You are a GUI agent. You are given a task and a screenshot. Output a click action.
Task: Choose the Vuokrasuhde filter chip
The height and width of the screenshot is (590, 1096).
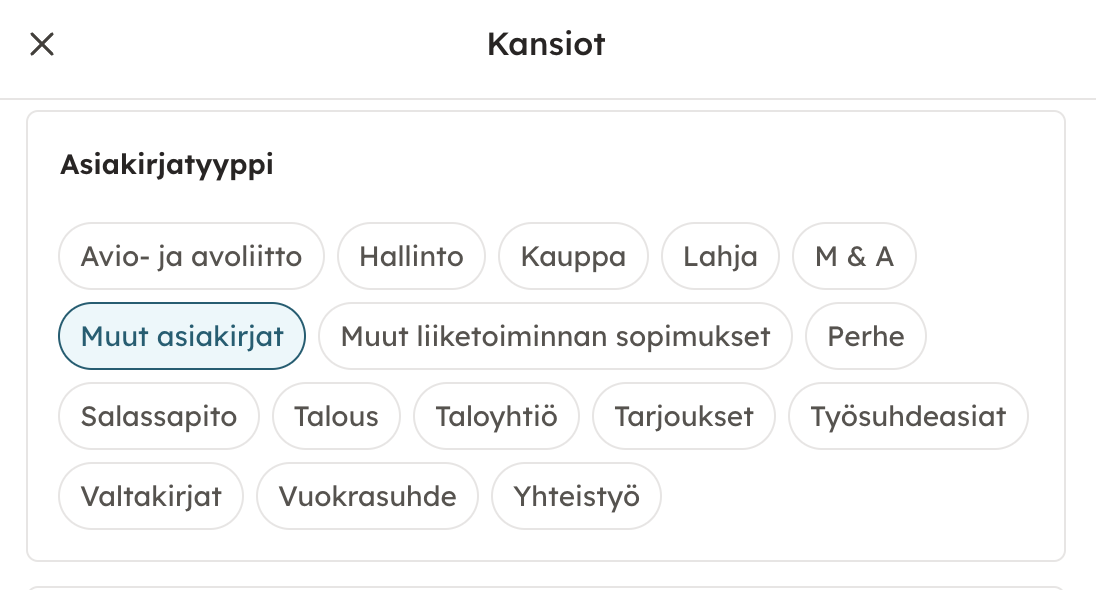click(x=367, y=496)
